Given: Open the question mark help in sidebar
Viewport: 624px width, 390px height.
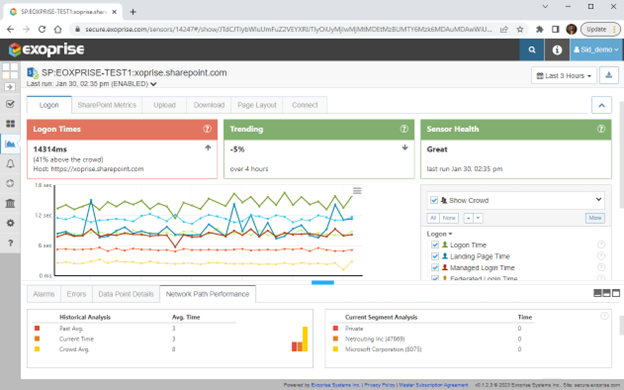Looking at the screenshot, I should (10, 243).
